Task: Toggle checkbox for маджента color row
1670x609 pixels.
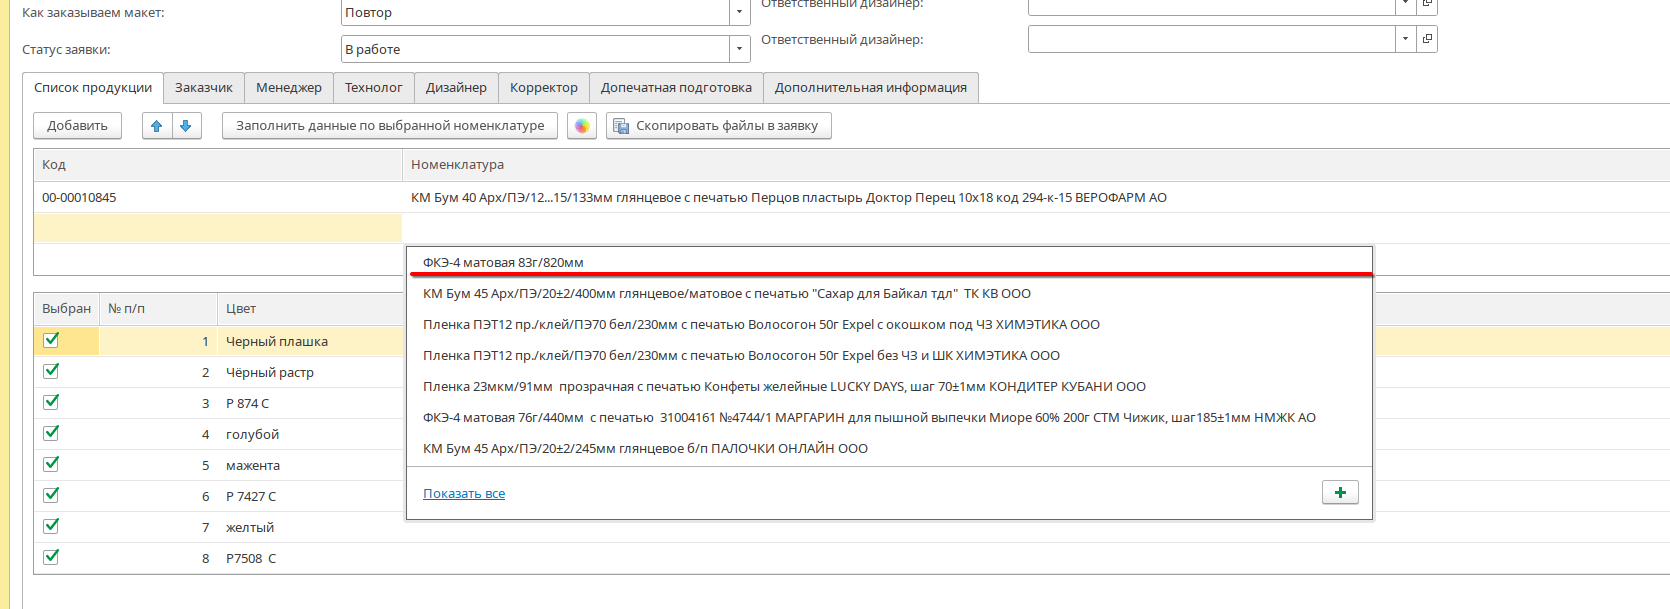Action: point(52,464)
